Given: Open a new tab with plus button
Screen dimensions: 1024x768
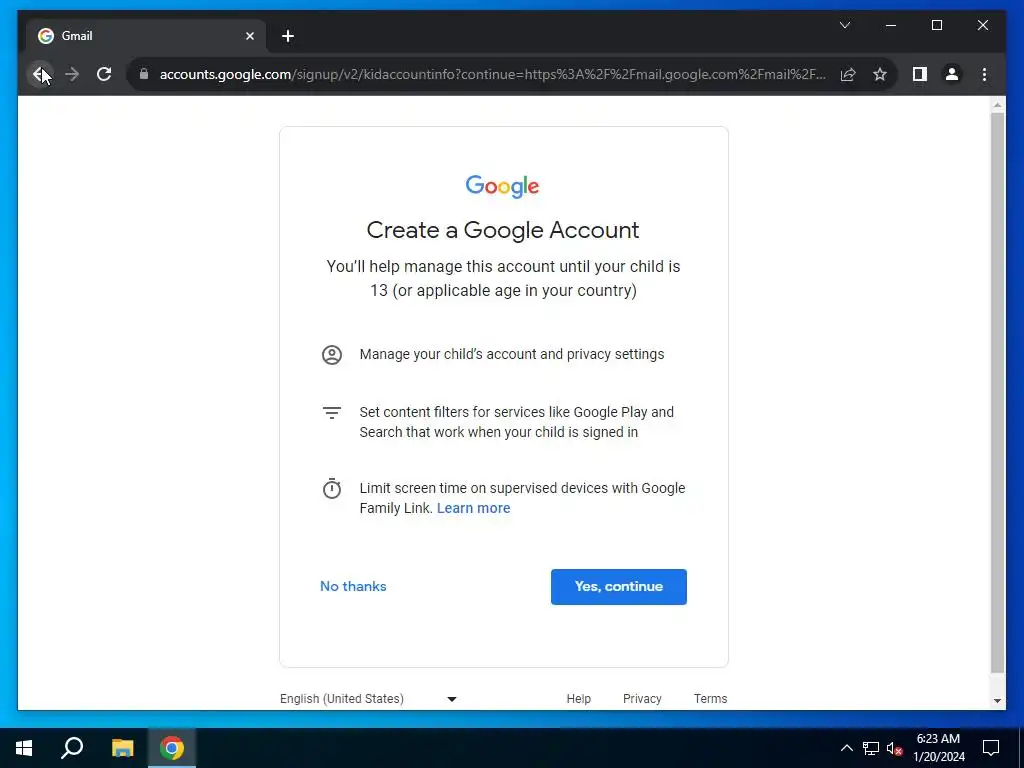Looking at the screenshot, I should coord(287,36).
